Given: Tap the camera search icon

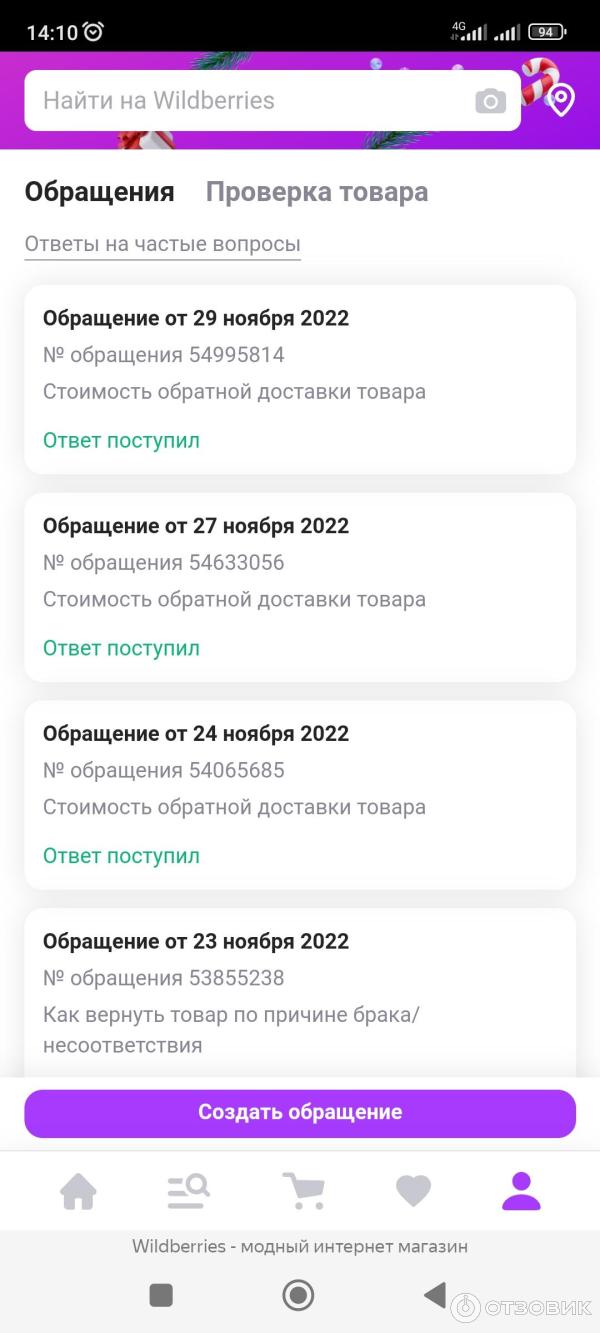Looking at the screenshot, I should pyautogui.click(x=490, y=101).
